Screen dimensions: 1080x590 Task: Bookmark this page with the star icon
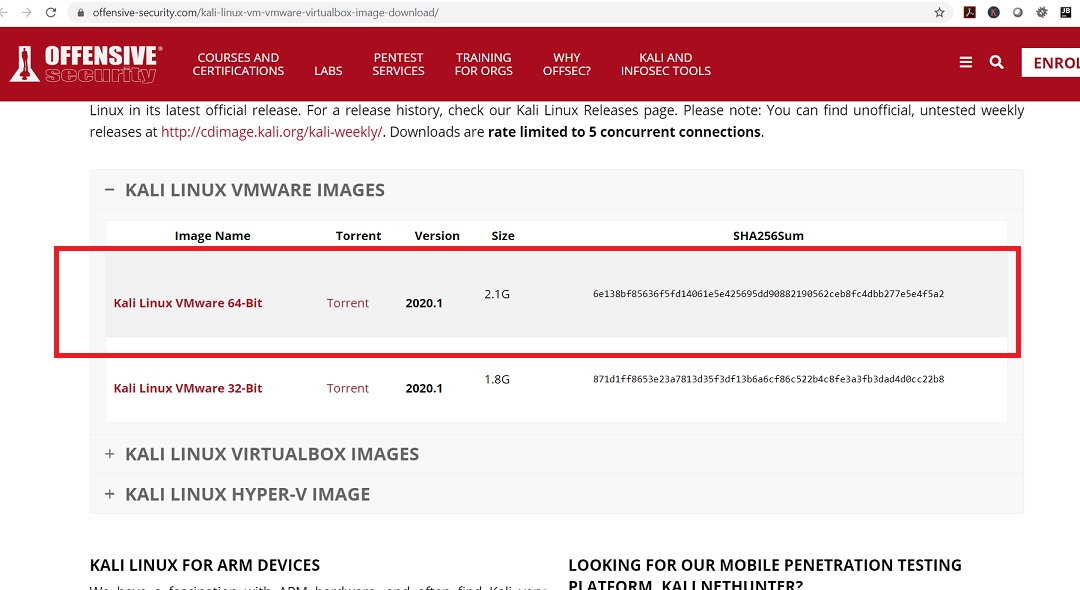[x=939, y=12]
